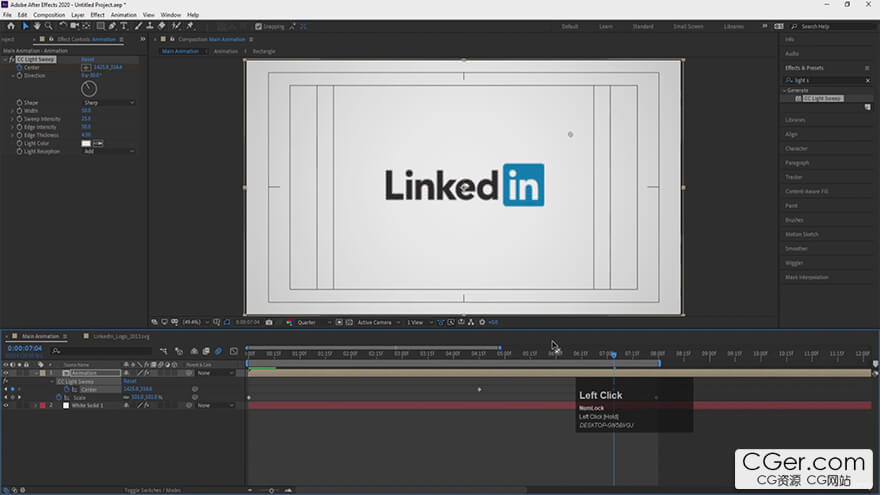Toggle the Width property stopwatch
This screenshot has width=880, height=495.
coord(20,111)
